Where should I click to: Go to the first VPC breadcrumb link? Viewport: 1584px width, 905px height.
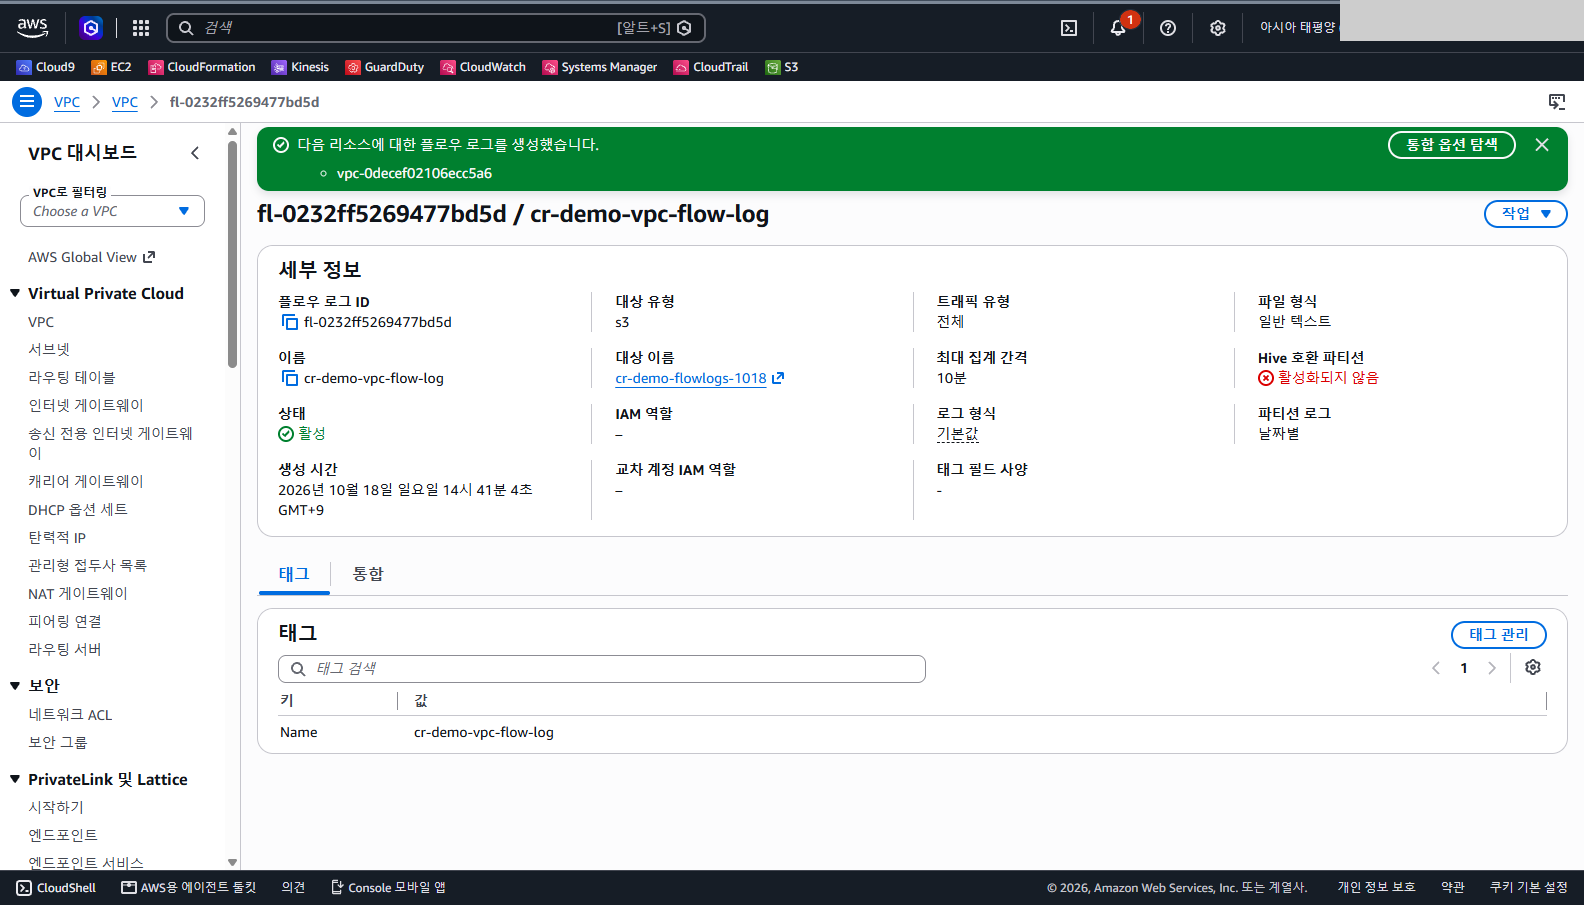pyautogui.click(x=67, y=102)
